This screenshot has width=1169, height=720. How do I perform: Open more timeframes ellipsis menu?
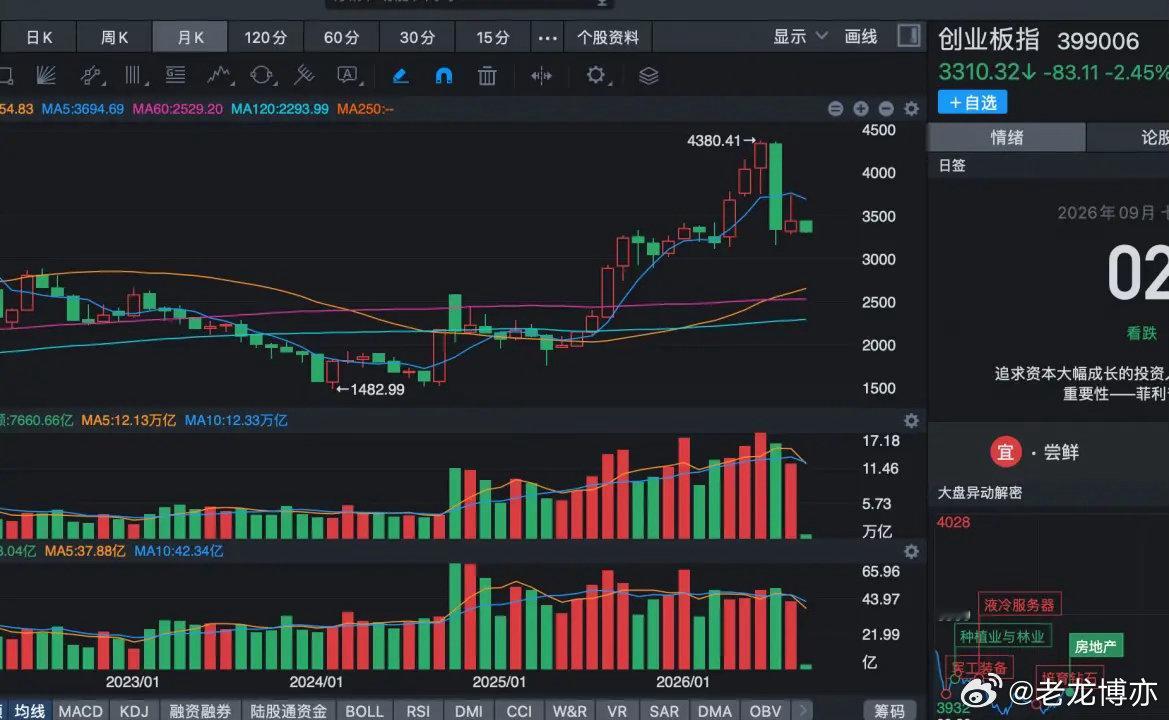pos(548,38)
